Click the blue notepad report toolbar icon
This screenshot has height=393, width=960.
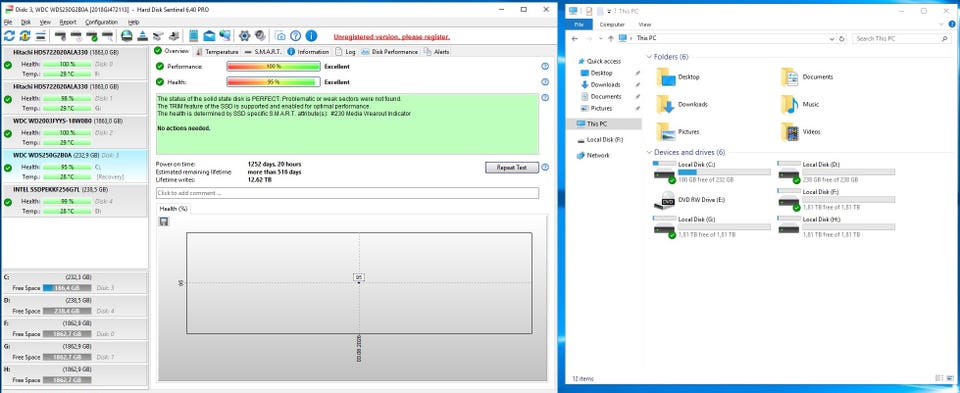click(193, 36)
